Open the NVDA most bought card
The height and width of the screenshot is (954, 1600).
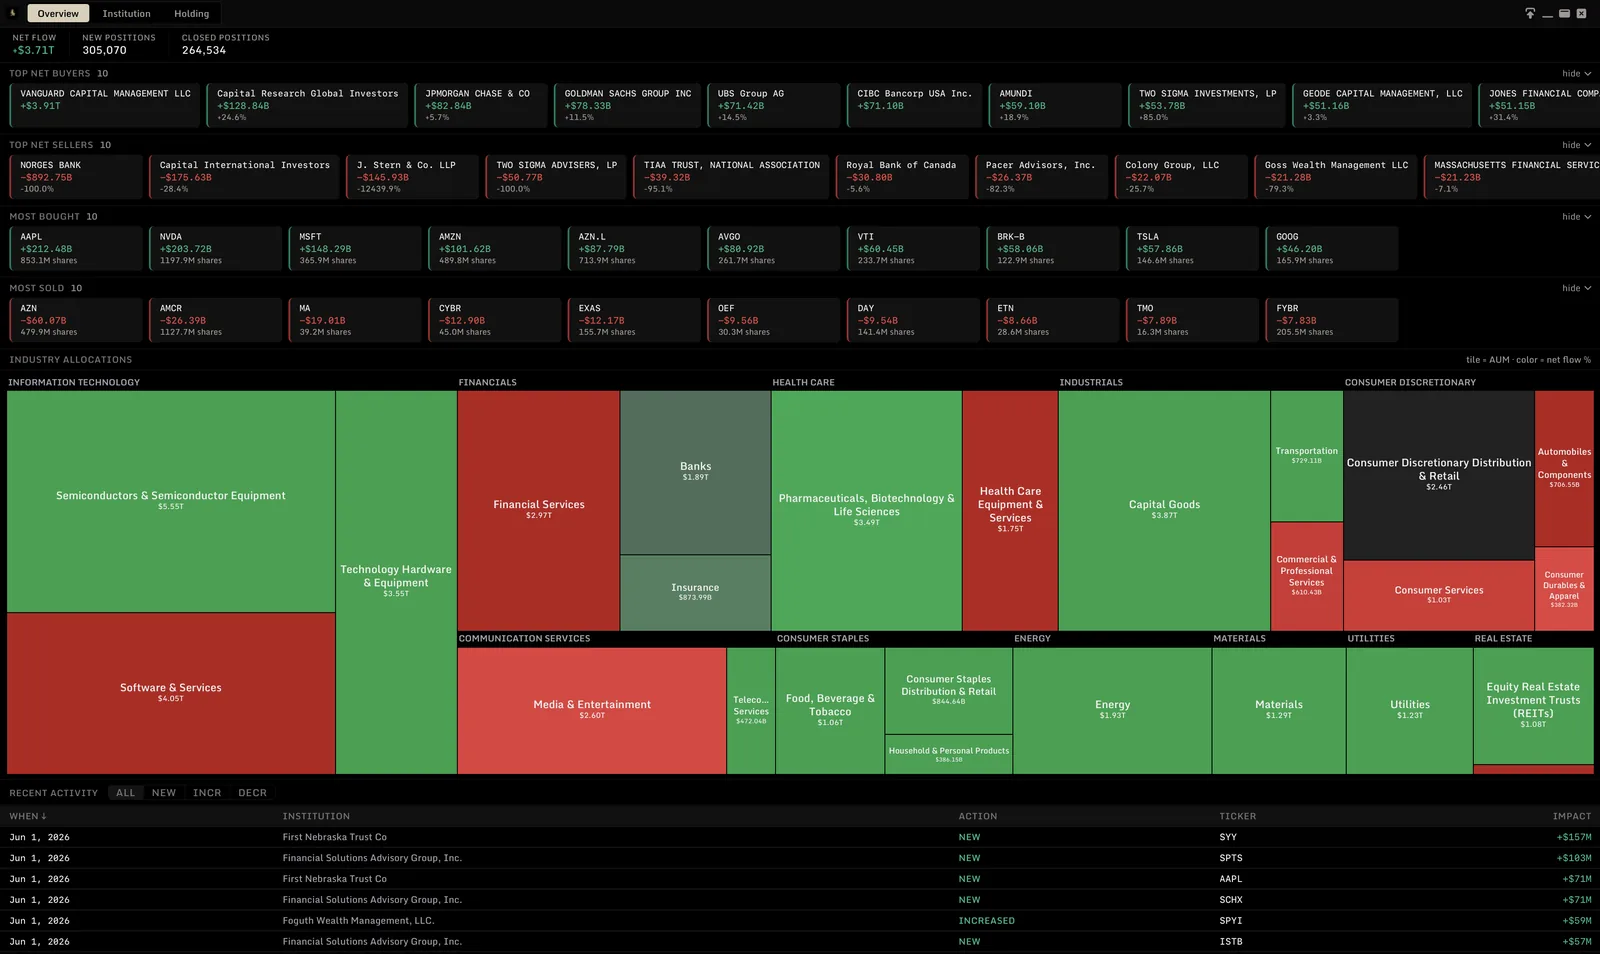tap(216, 248)
